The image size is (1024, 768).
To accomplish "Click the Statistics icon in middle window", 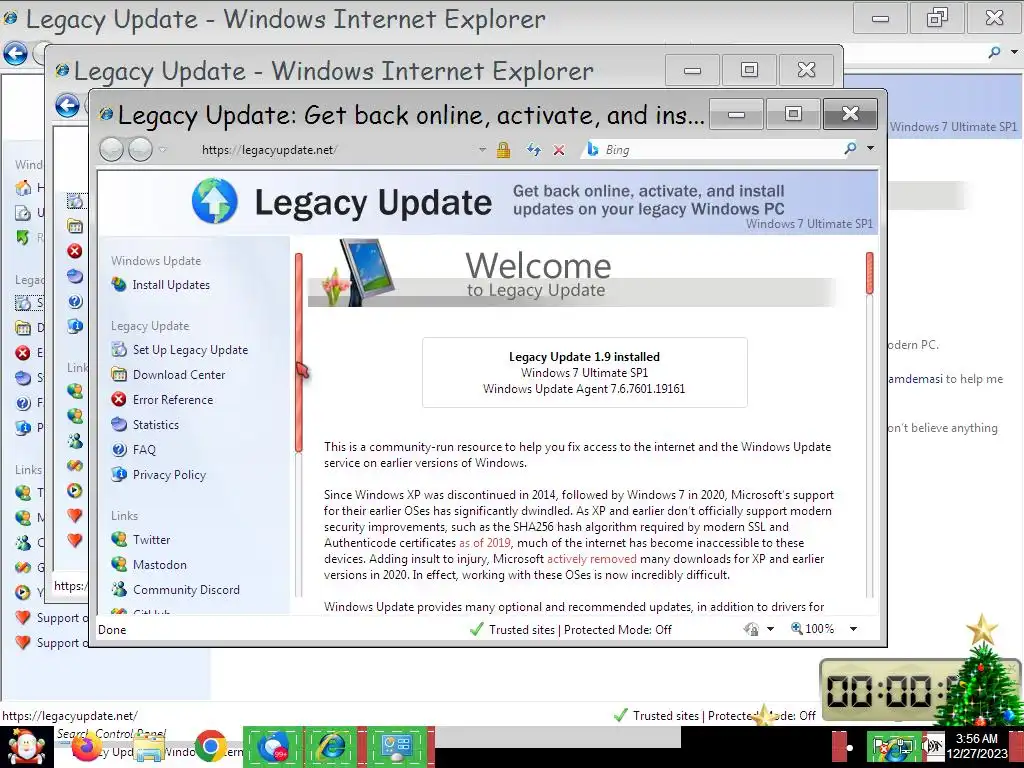I will pyautogui.click(x=74, y=276).
